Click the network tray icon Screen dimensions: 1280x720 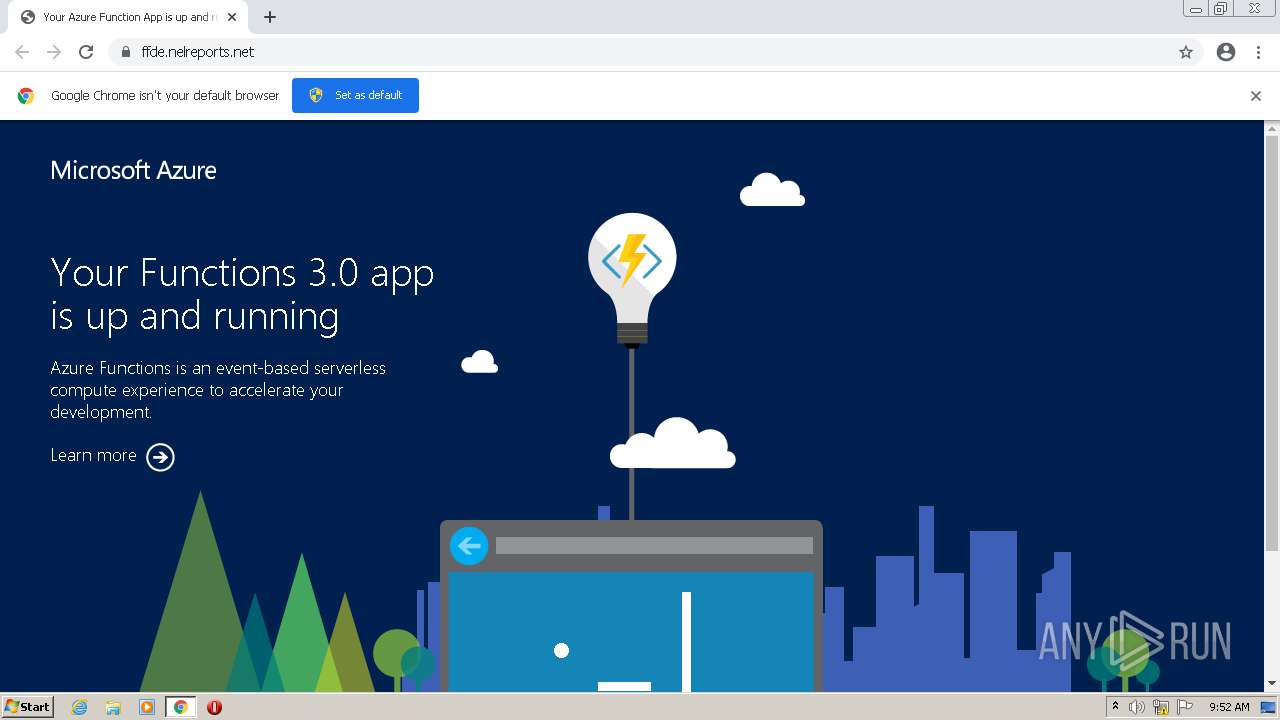tap(1161, 707)
